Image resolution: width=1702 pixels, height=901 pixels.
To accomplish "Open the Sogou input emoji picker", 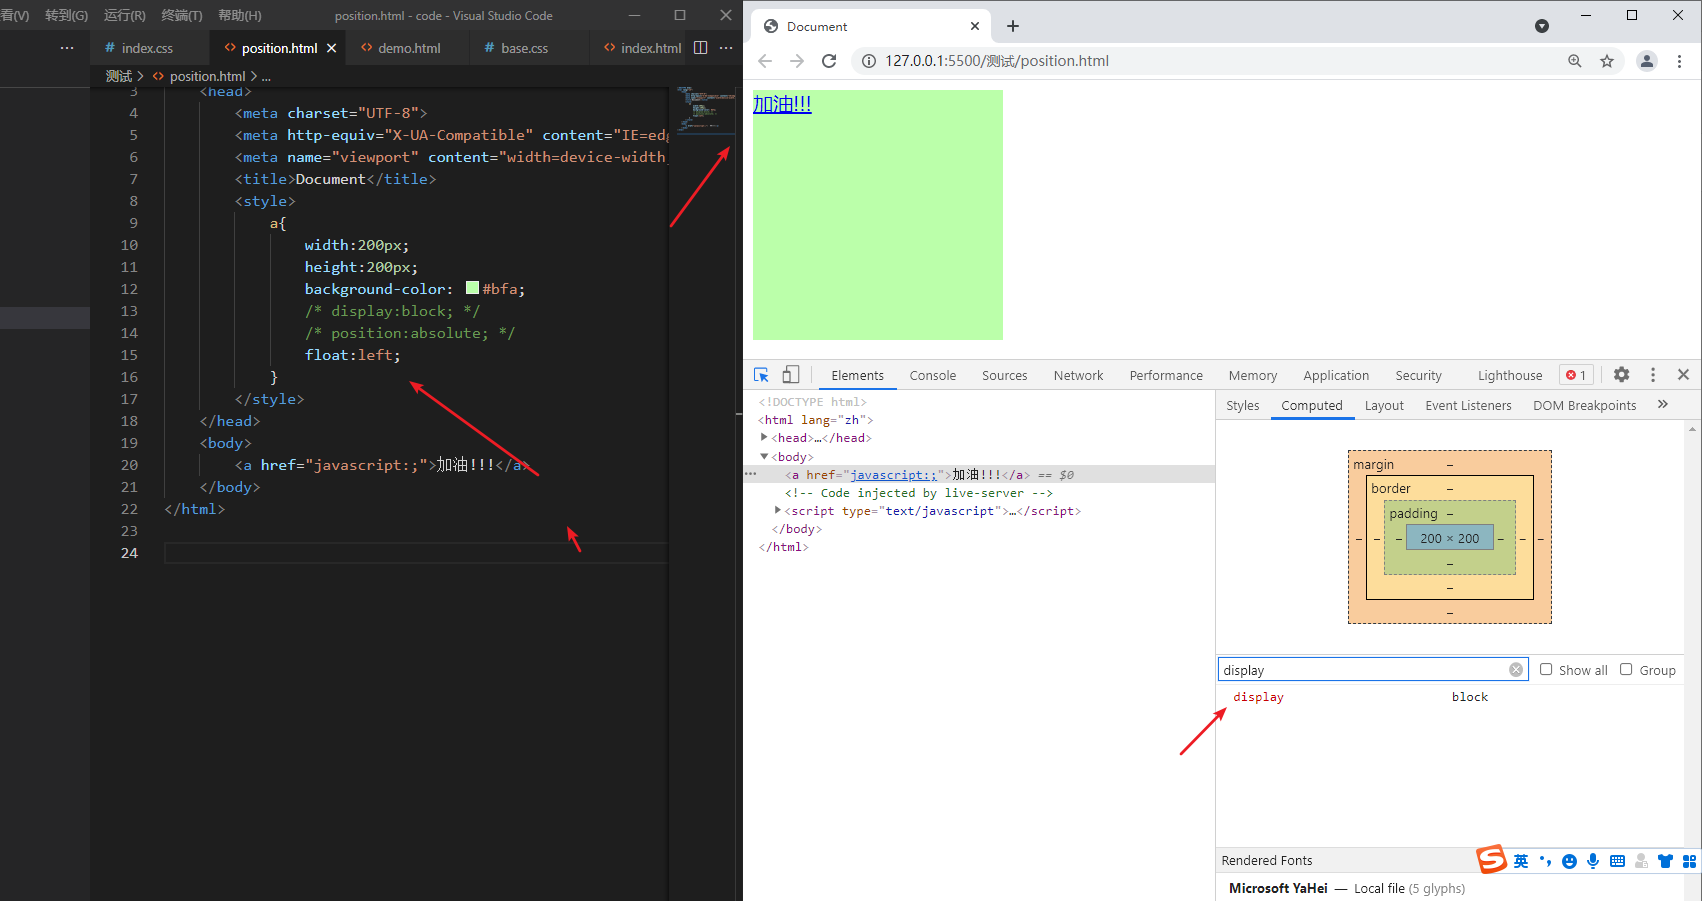I will 1570,860.
